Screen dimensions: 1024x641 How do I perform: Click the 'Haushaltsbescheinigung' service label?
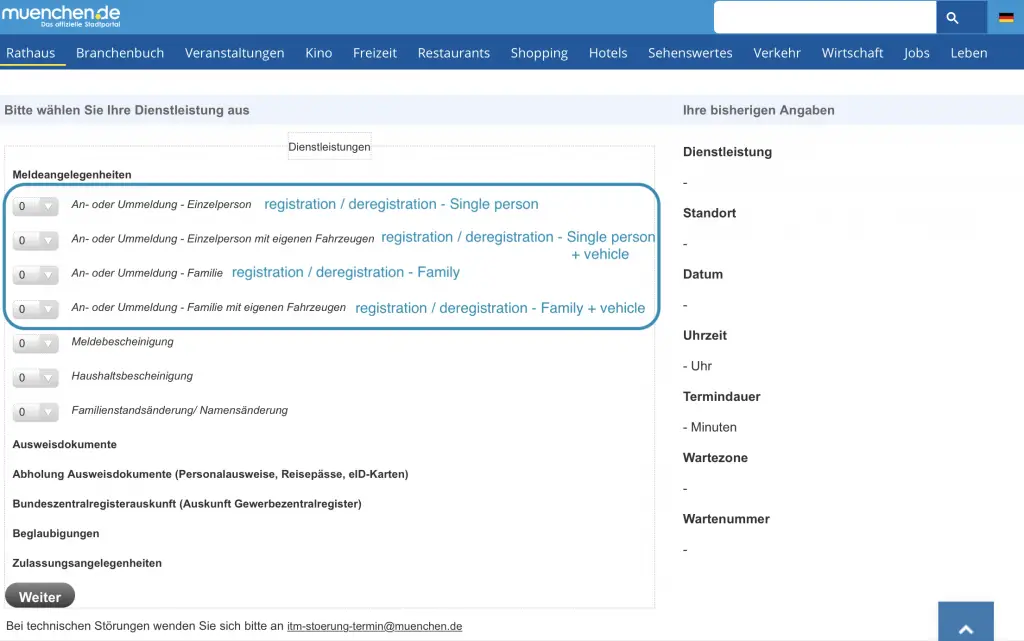point(133,376)
